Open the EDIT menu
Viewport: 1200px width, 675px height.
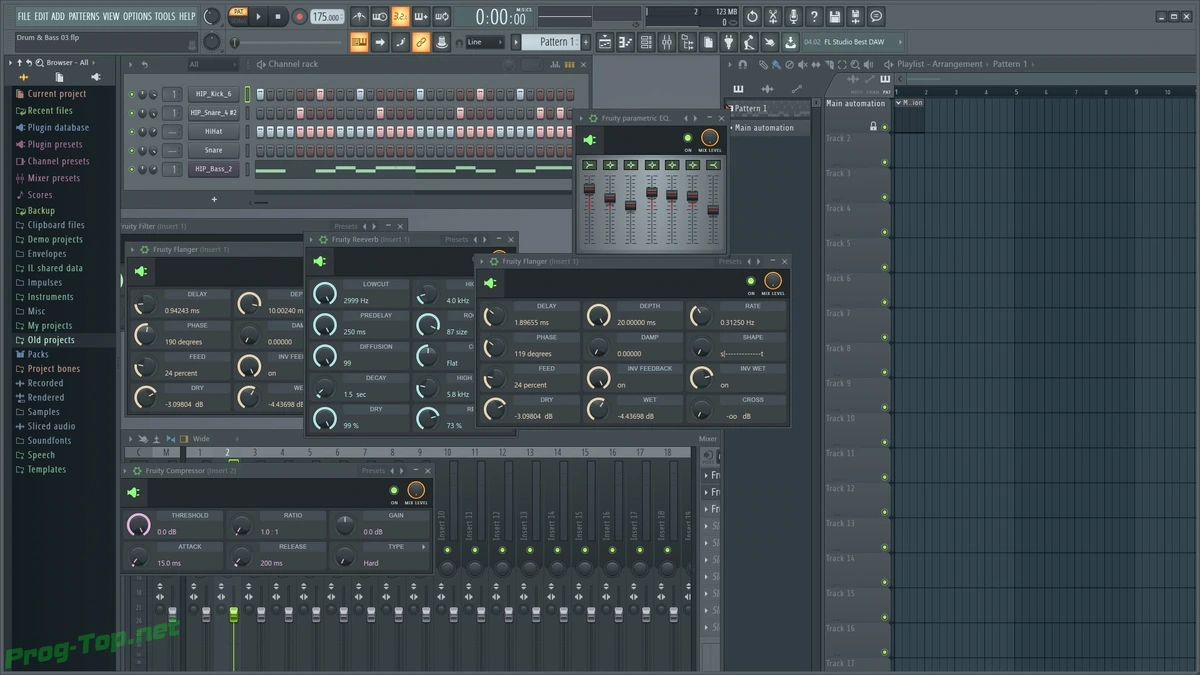42,17
